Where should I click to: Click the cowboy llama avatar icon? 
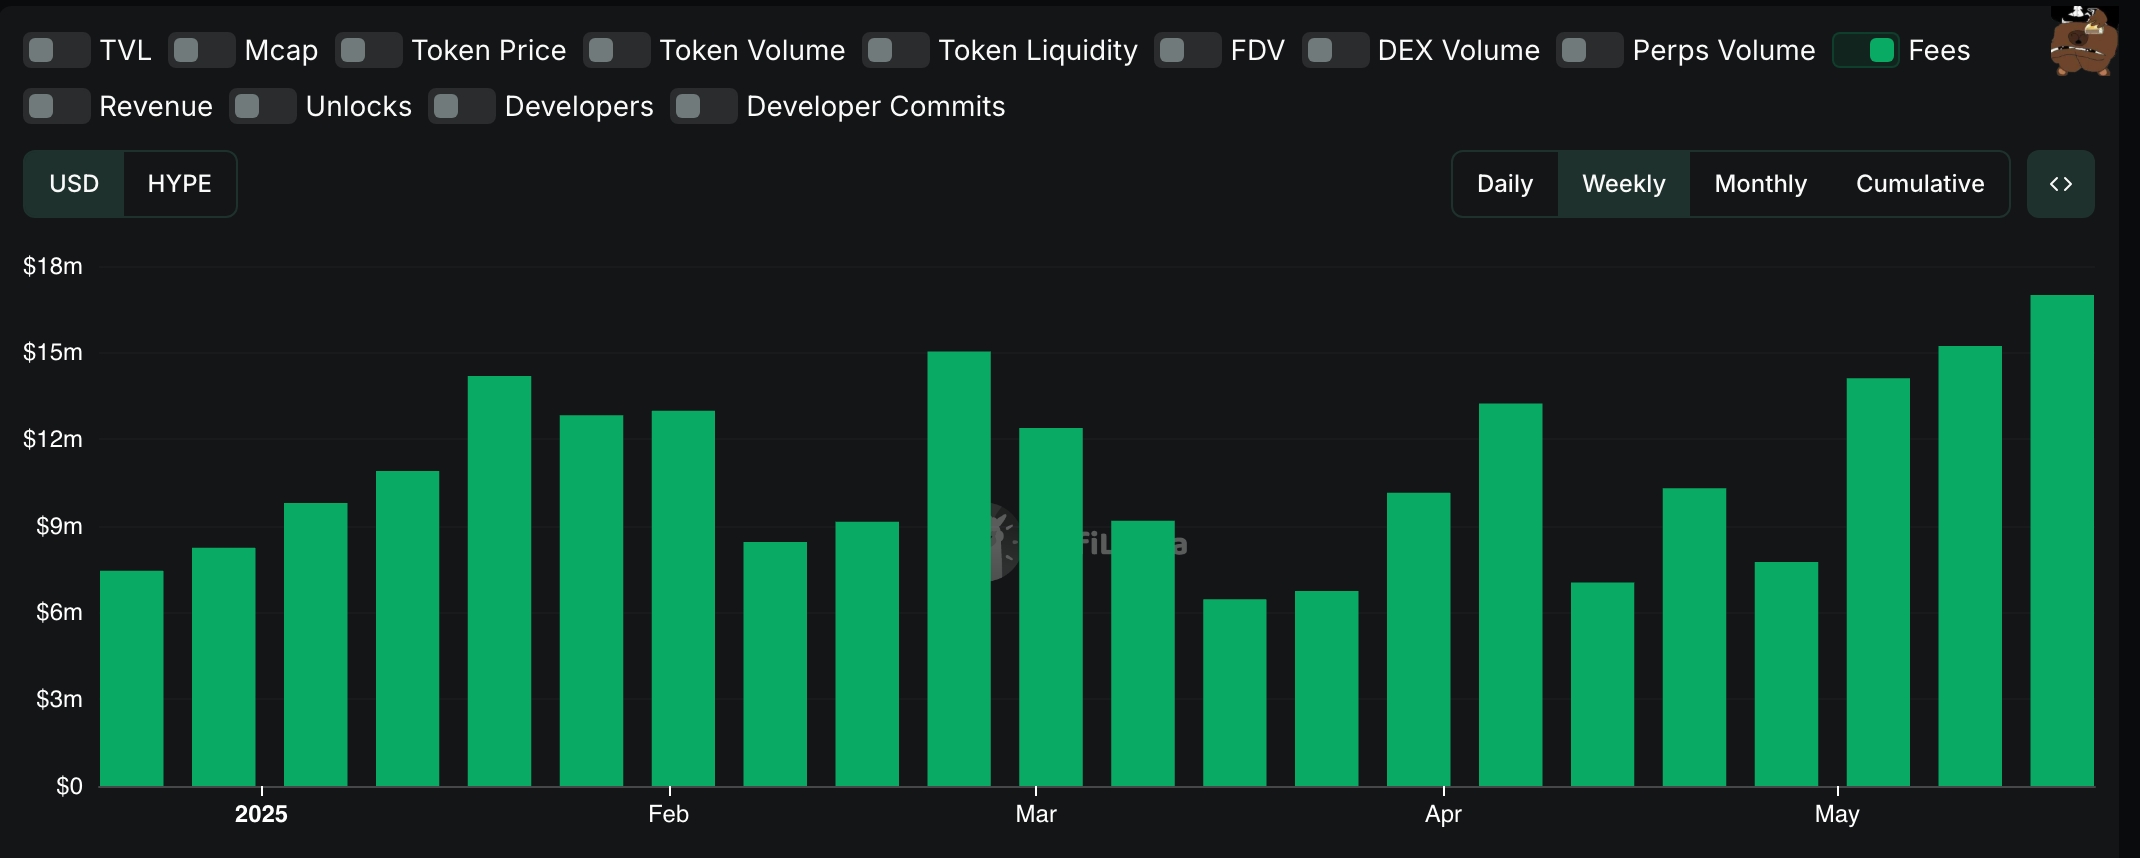(2083, 40)
